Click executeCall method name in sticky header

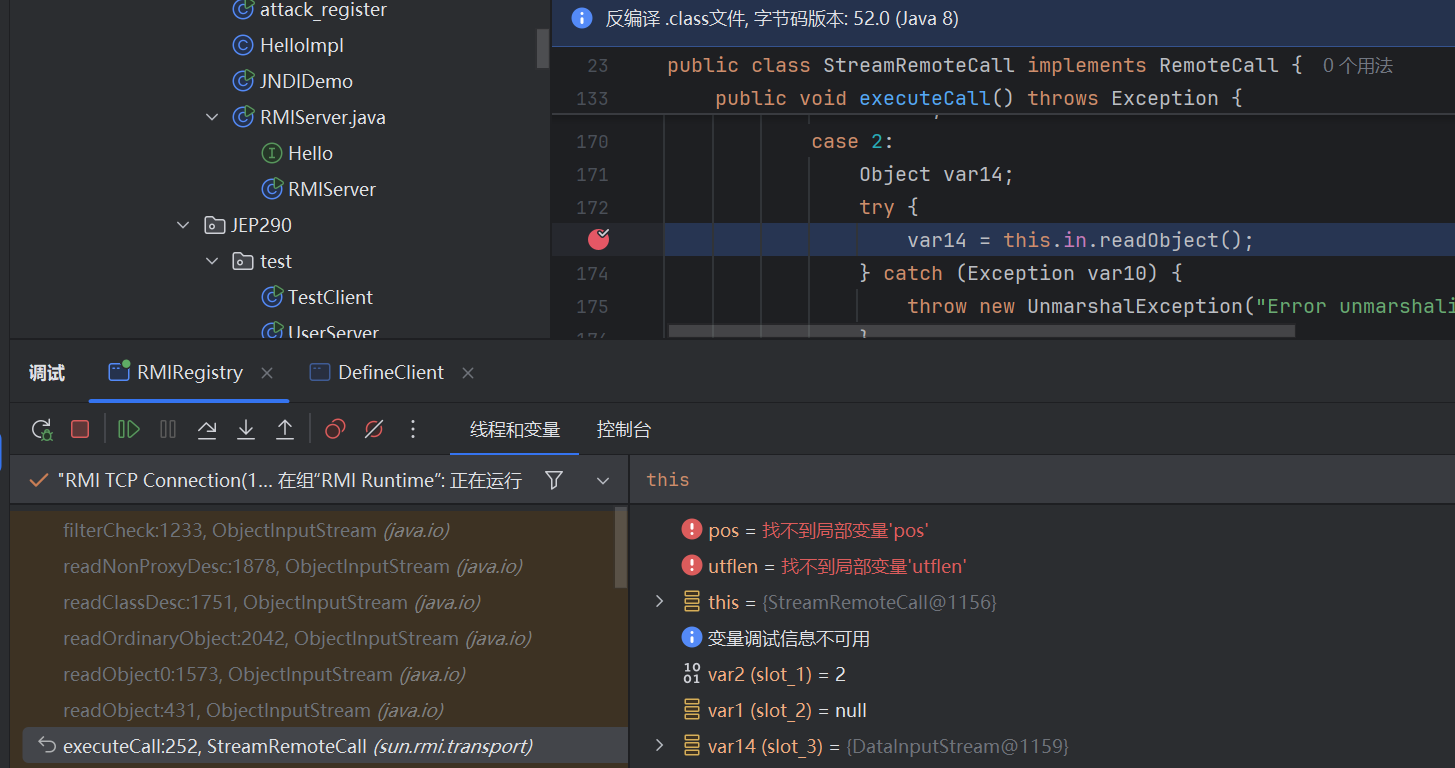925,98
